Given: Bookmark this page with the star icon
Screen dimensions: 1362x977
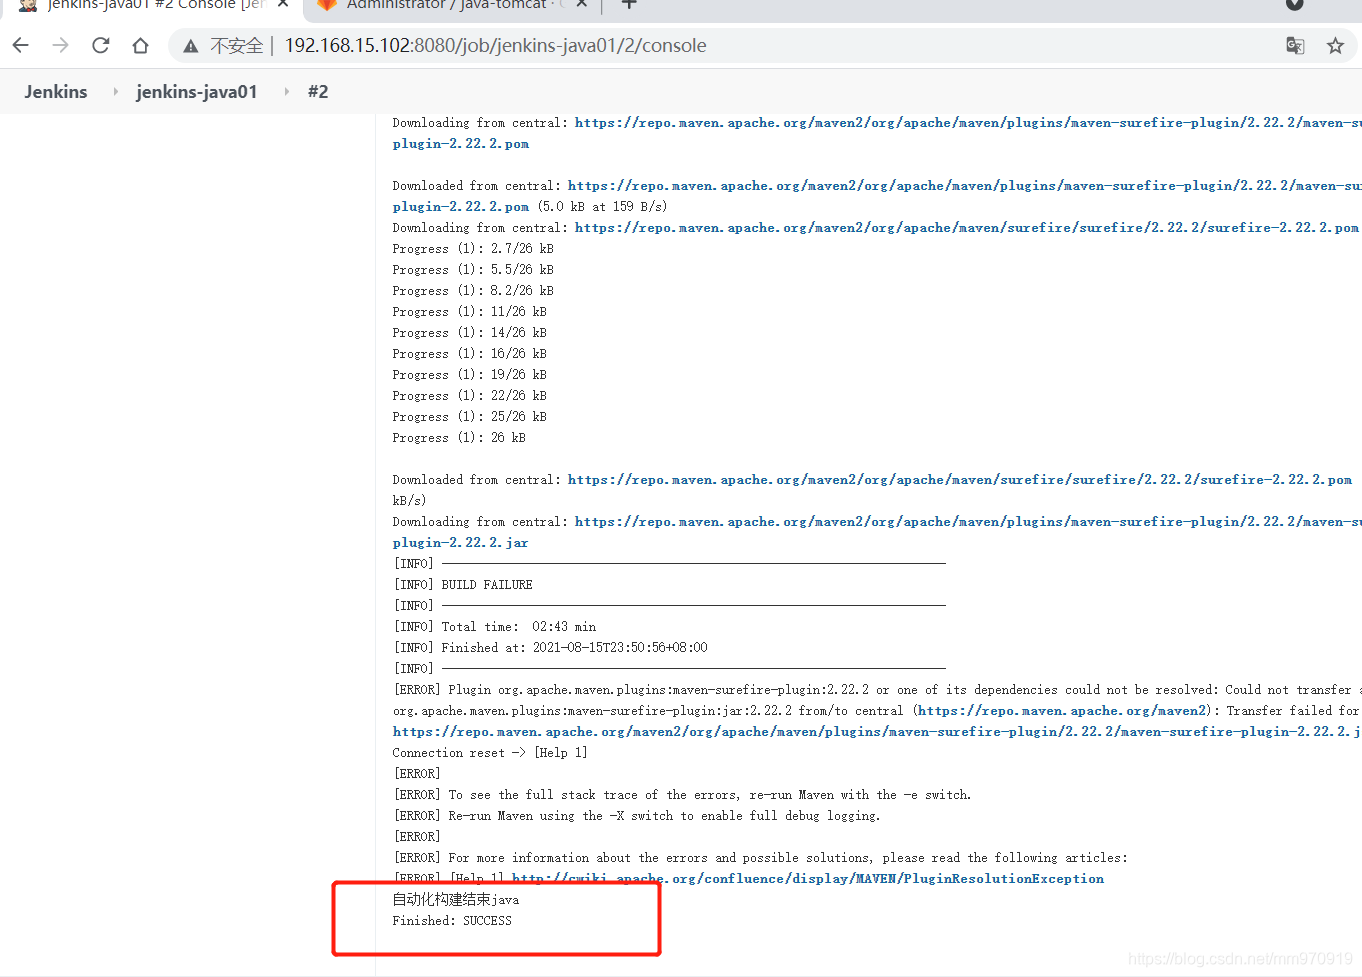Looking at the screenshot, I should [x=1335, y=45].
